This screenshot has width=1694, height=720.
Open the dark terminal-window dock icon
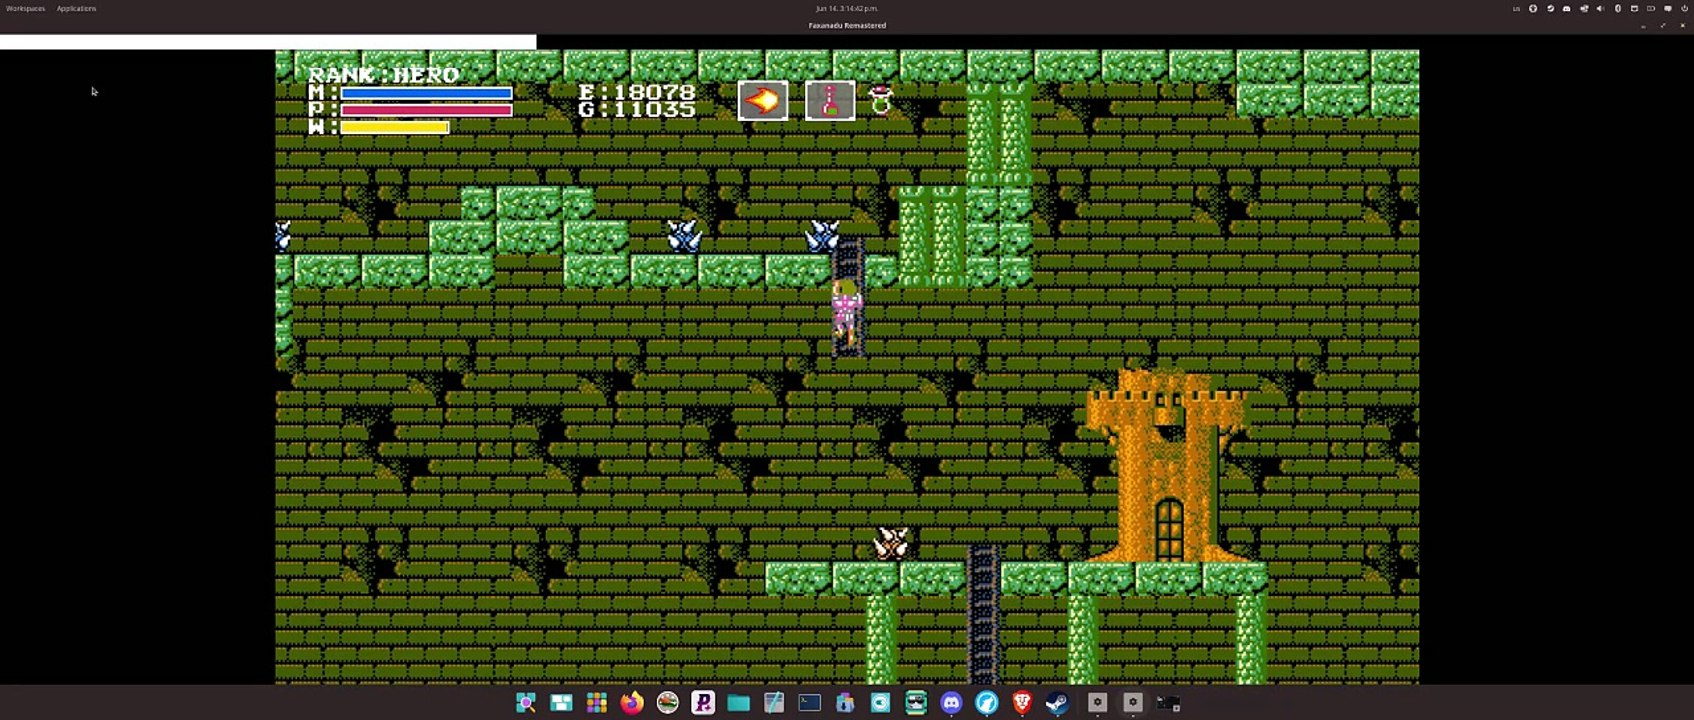point(1168,703)
